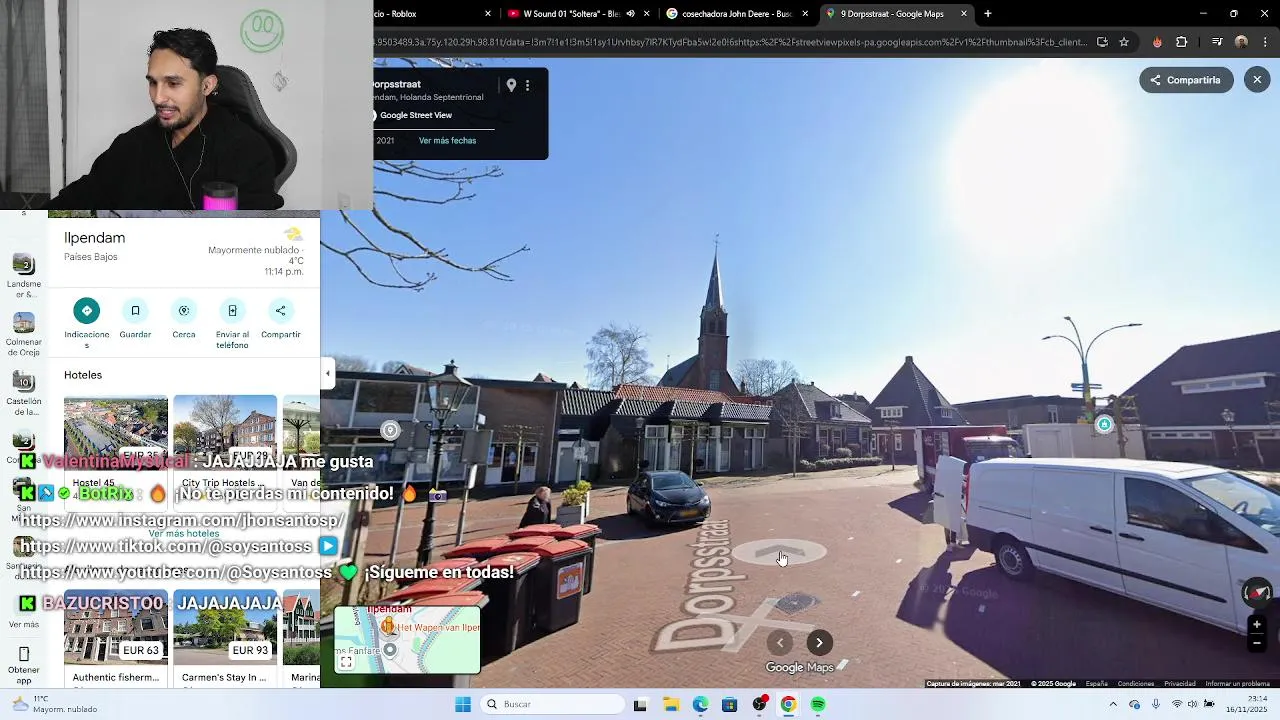Screen dimensions: 1280x720
Task: Open Landsmeer recent item in sidebar
Action: point(23,277)
